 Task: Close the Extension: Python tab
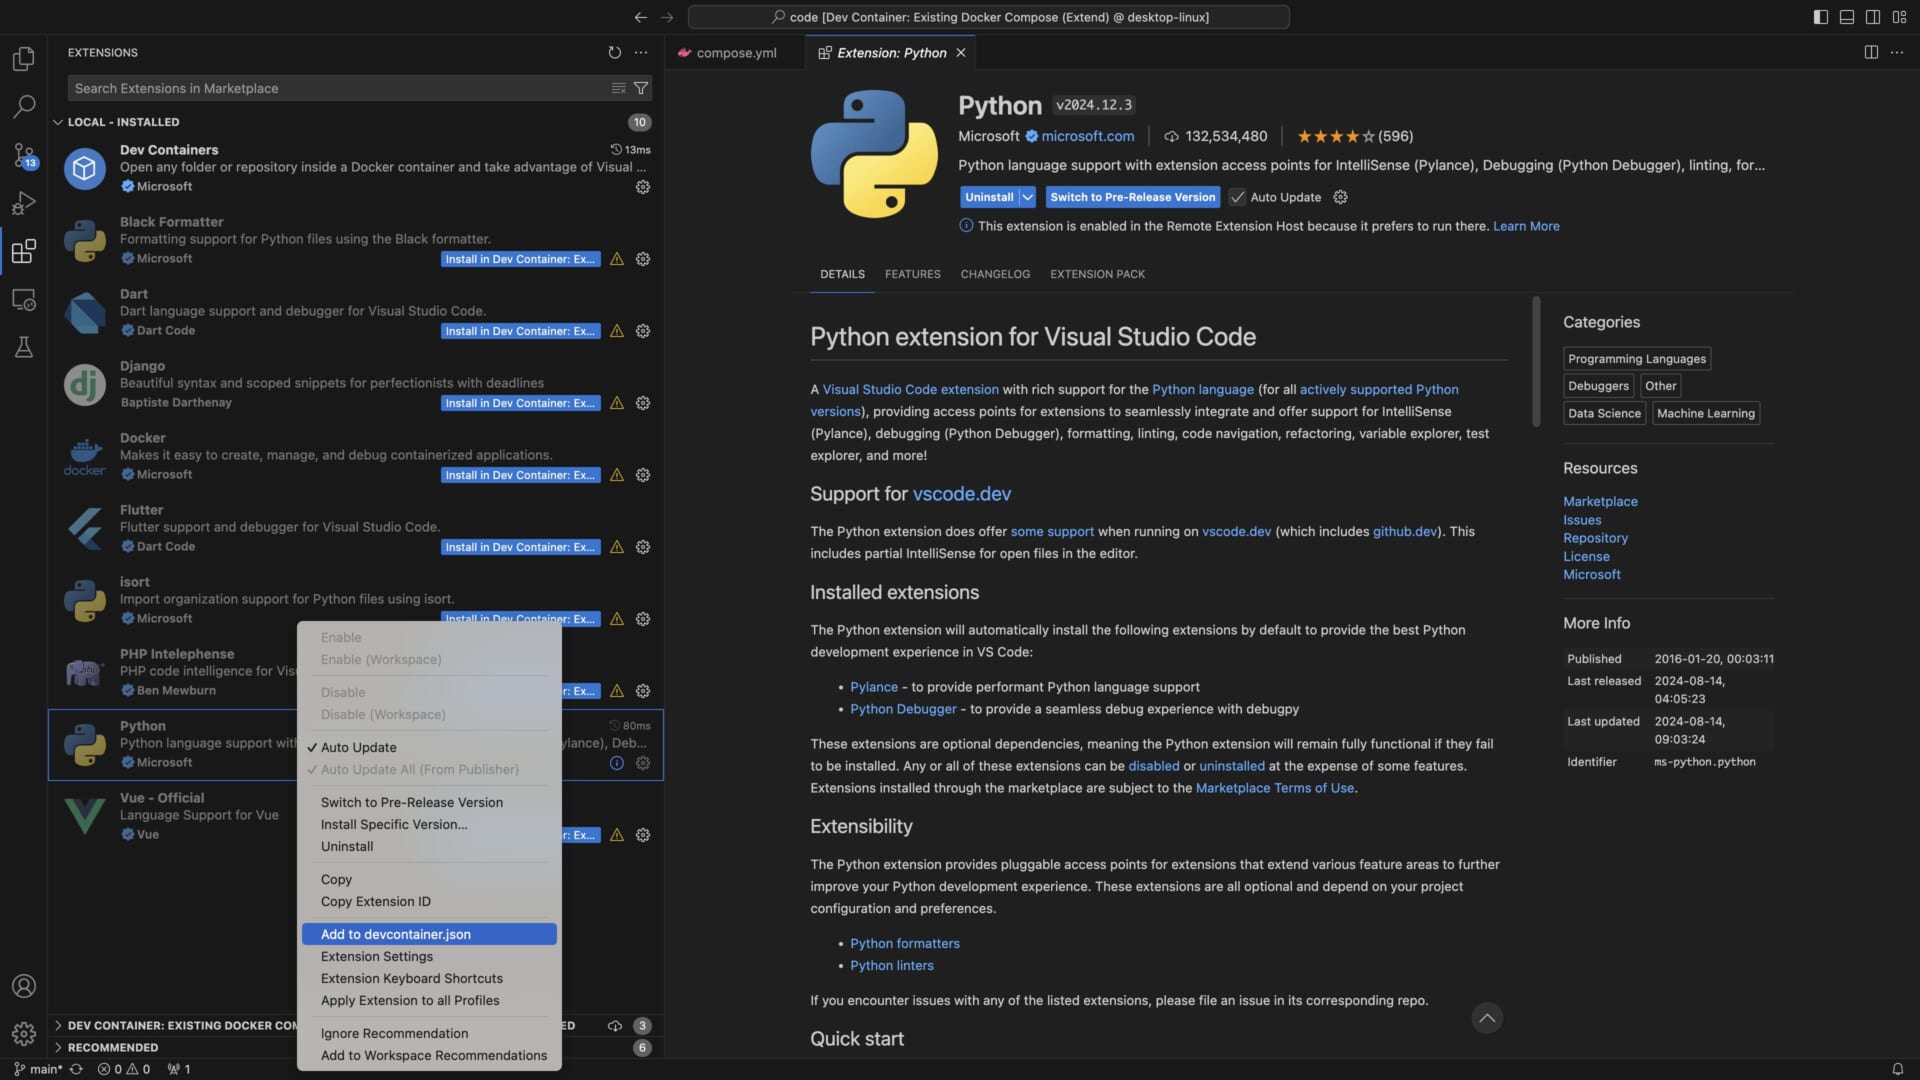coord(961,53)
